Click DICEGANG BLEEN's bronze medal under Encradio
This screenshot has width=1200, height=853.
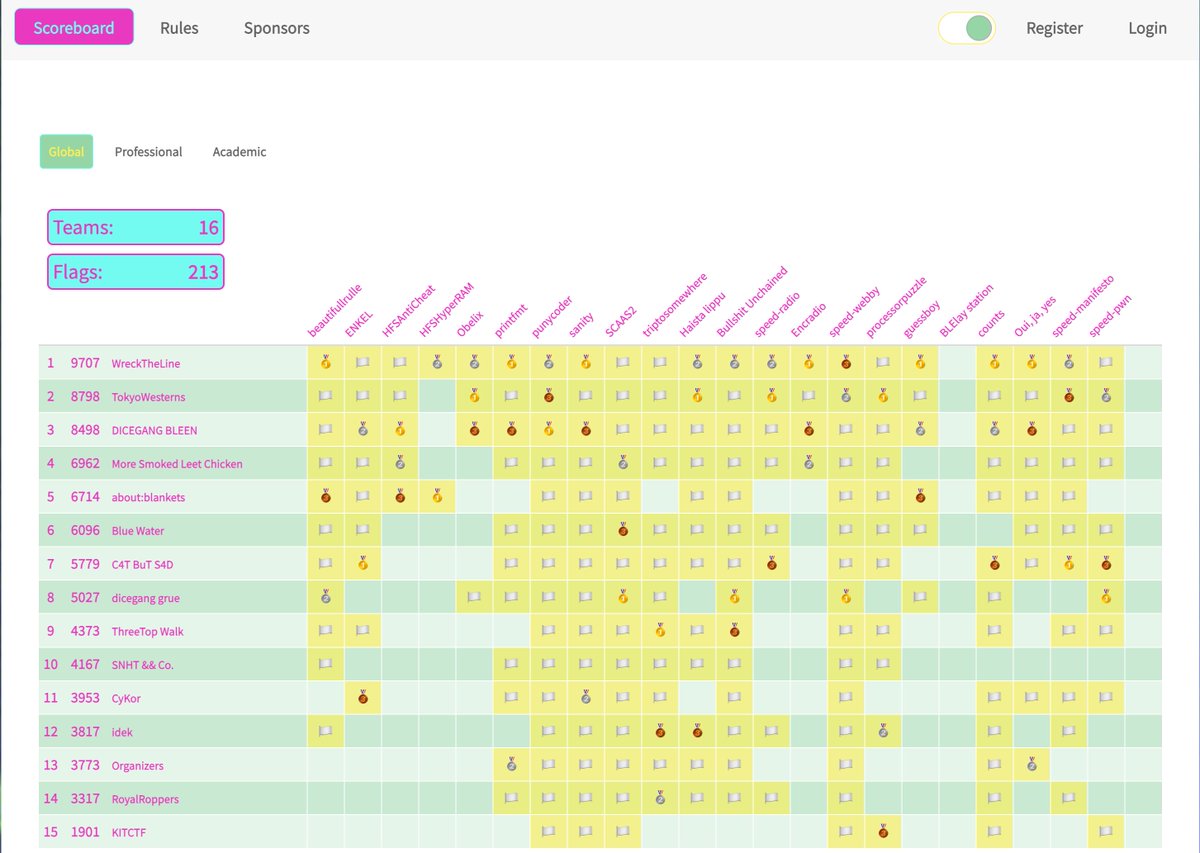tap(809, 430)
